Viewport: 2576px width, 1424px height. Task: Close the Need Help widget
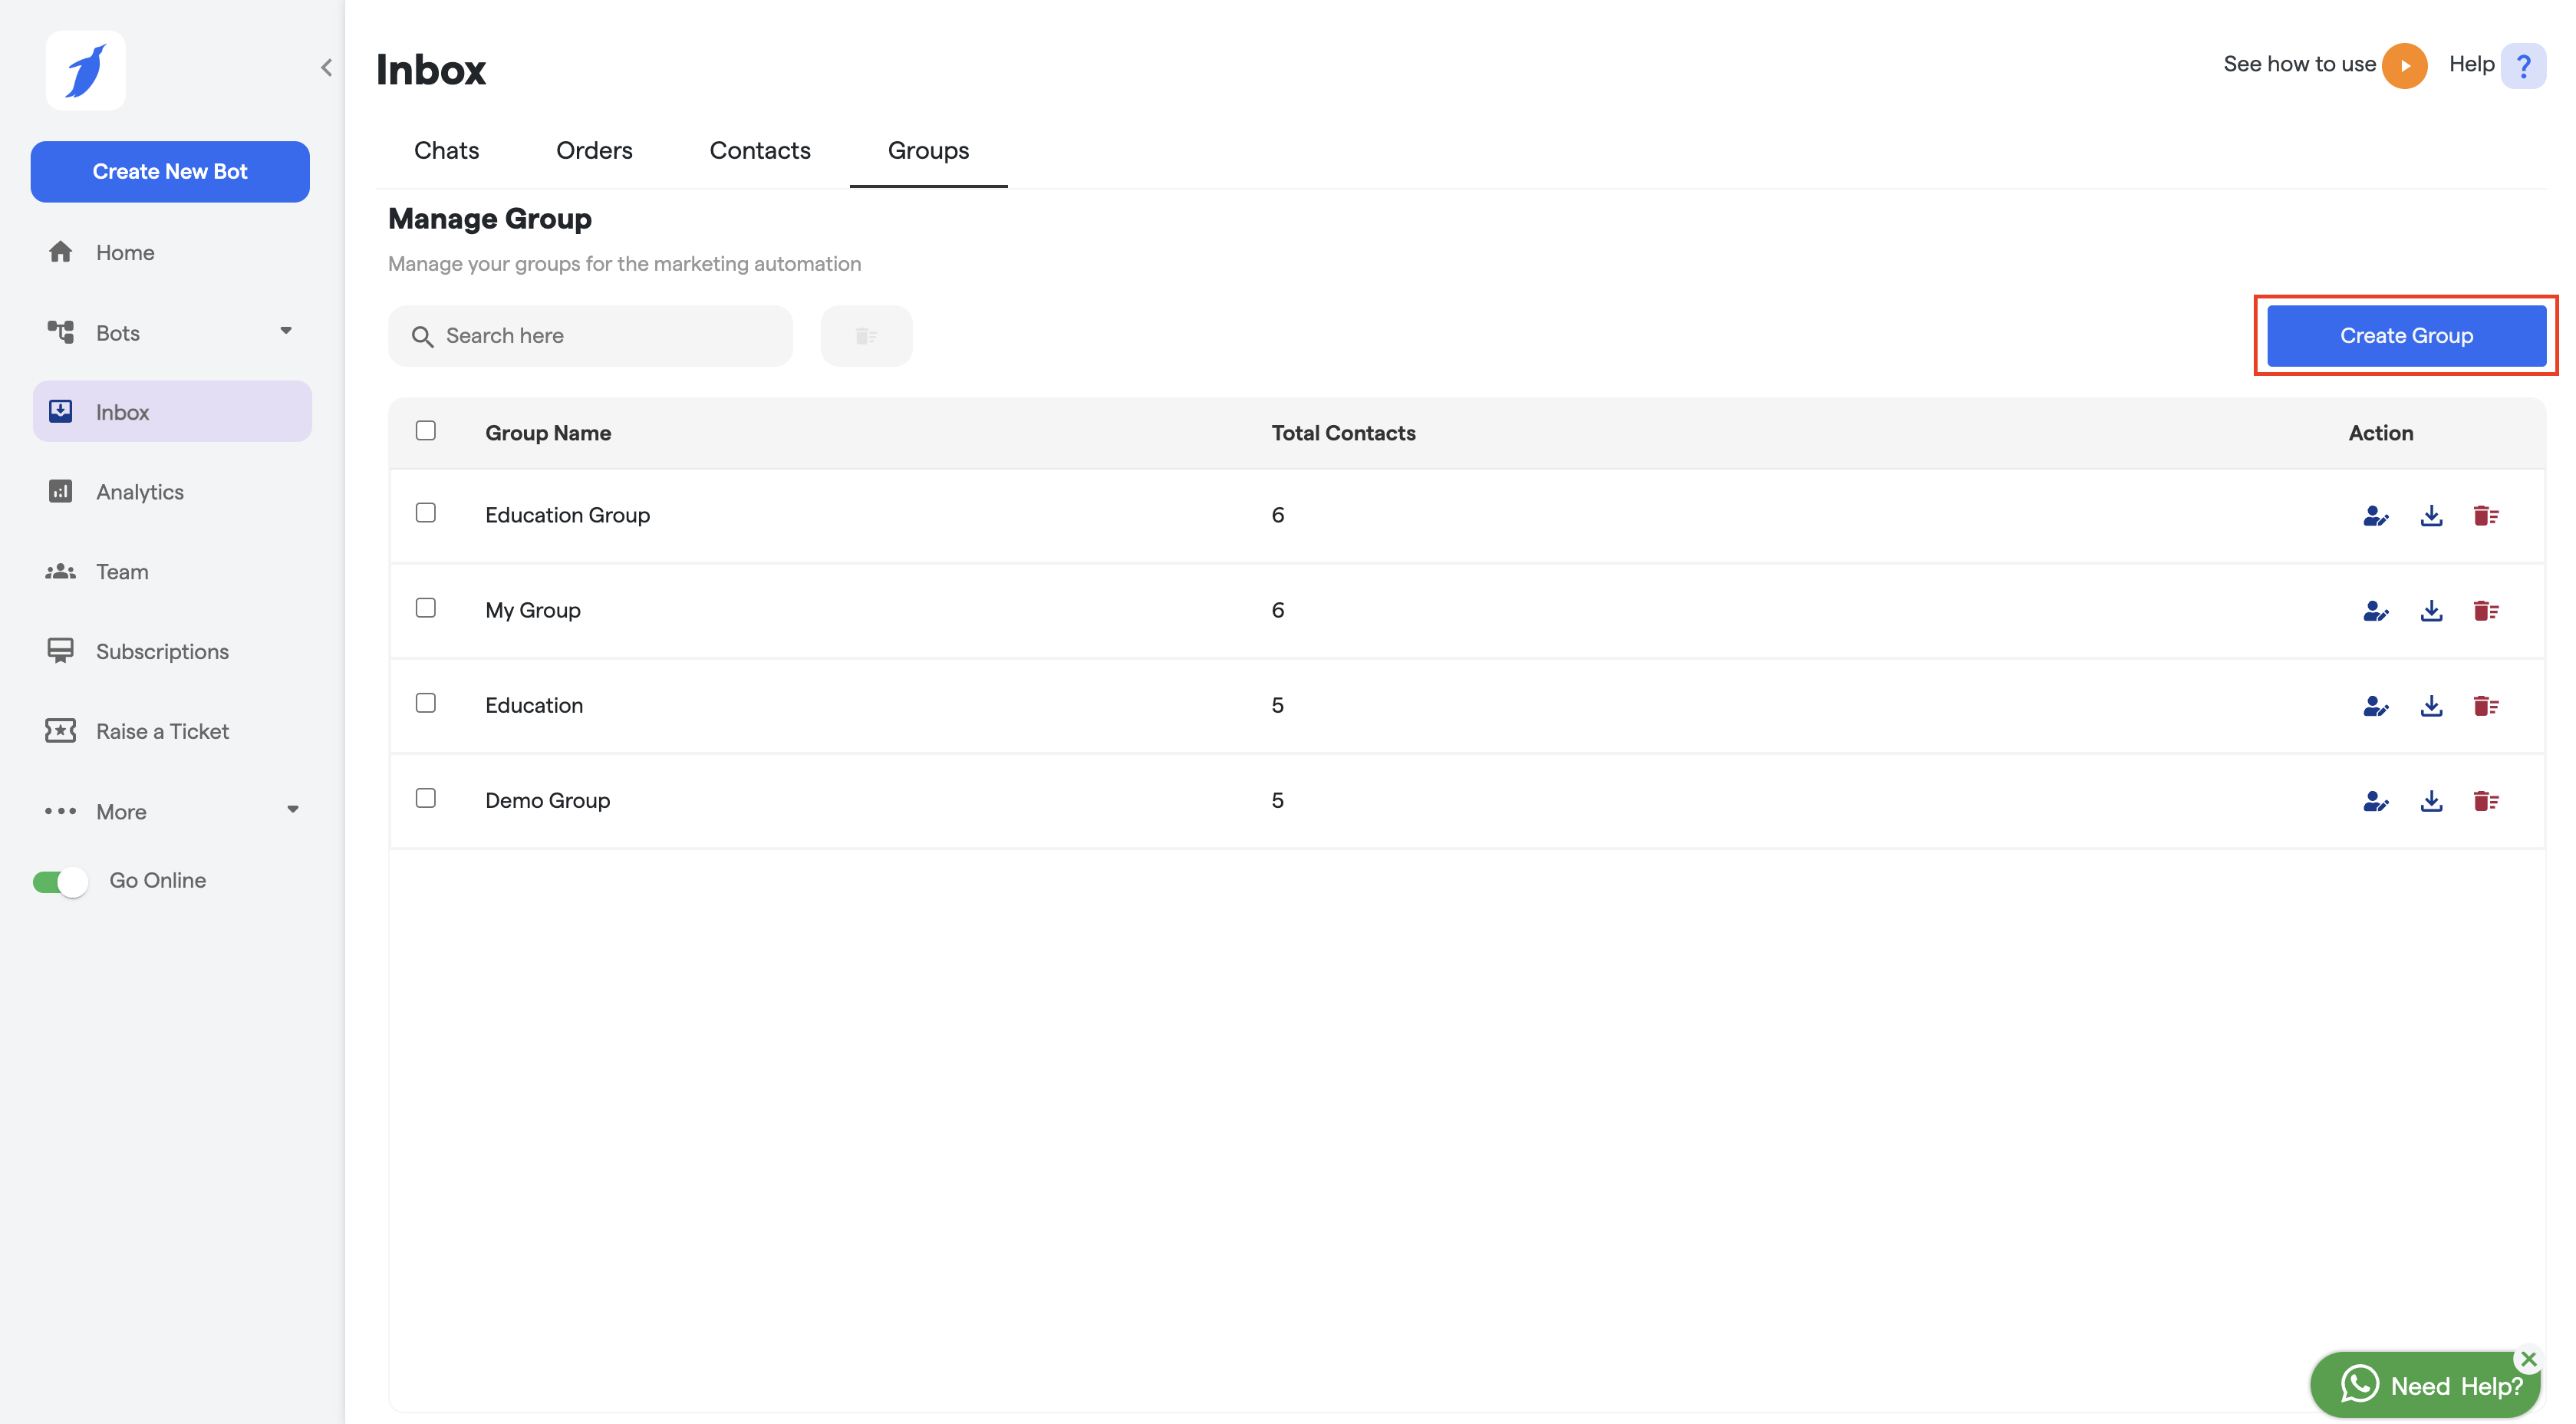(x=2529, y=1359)
